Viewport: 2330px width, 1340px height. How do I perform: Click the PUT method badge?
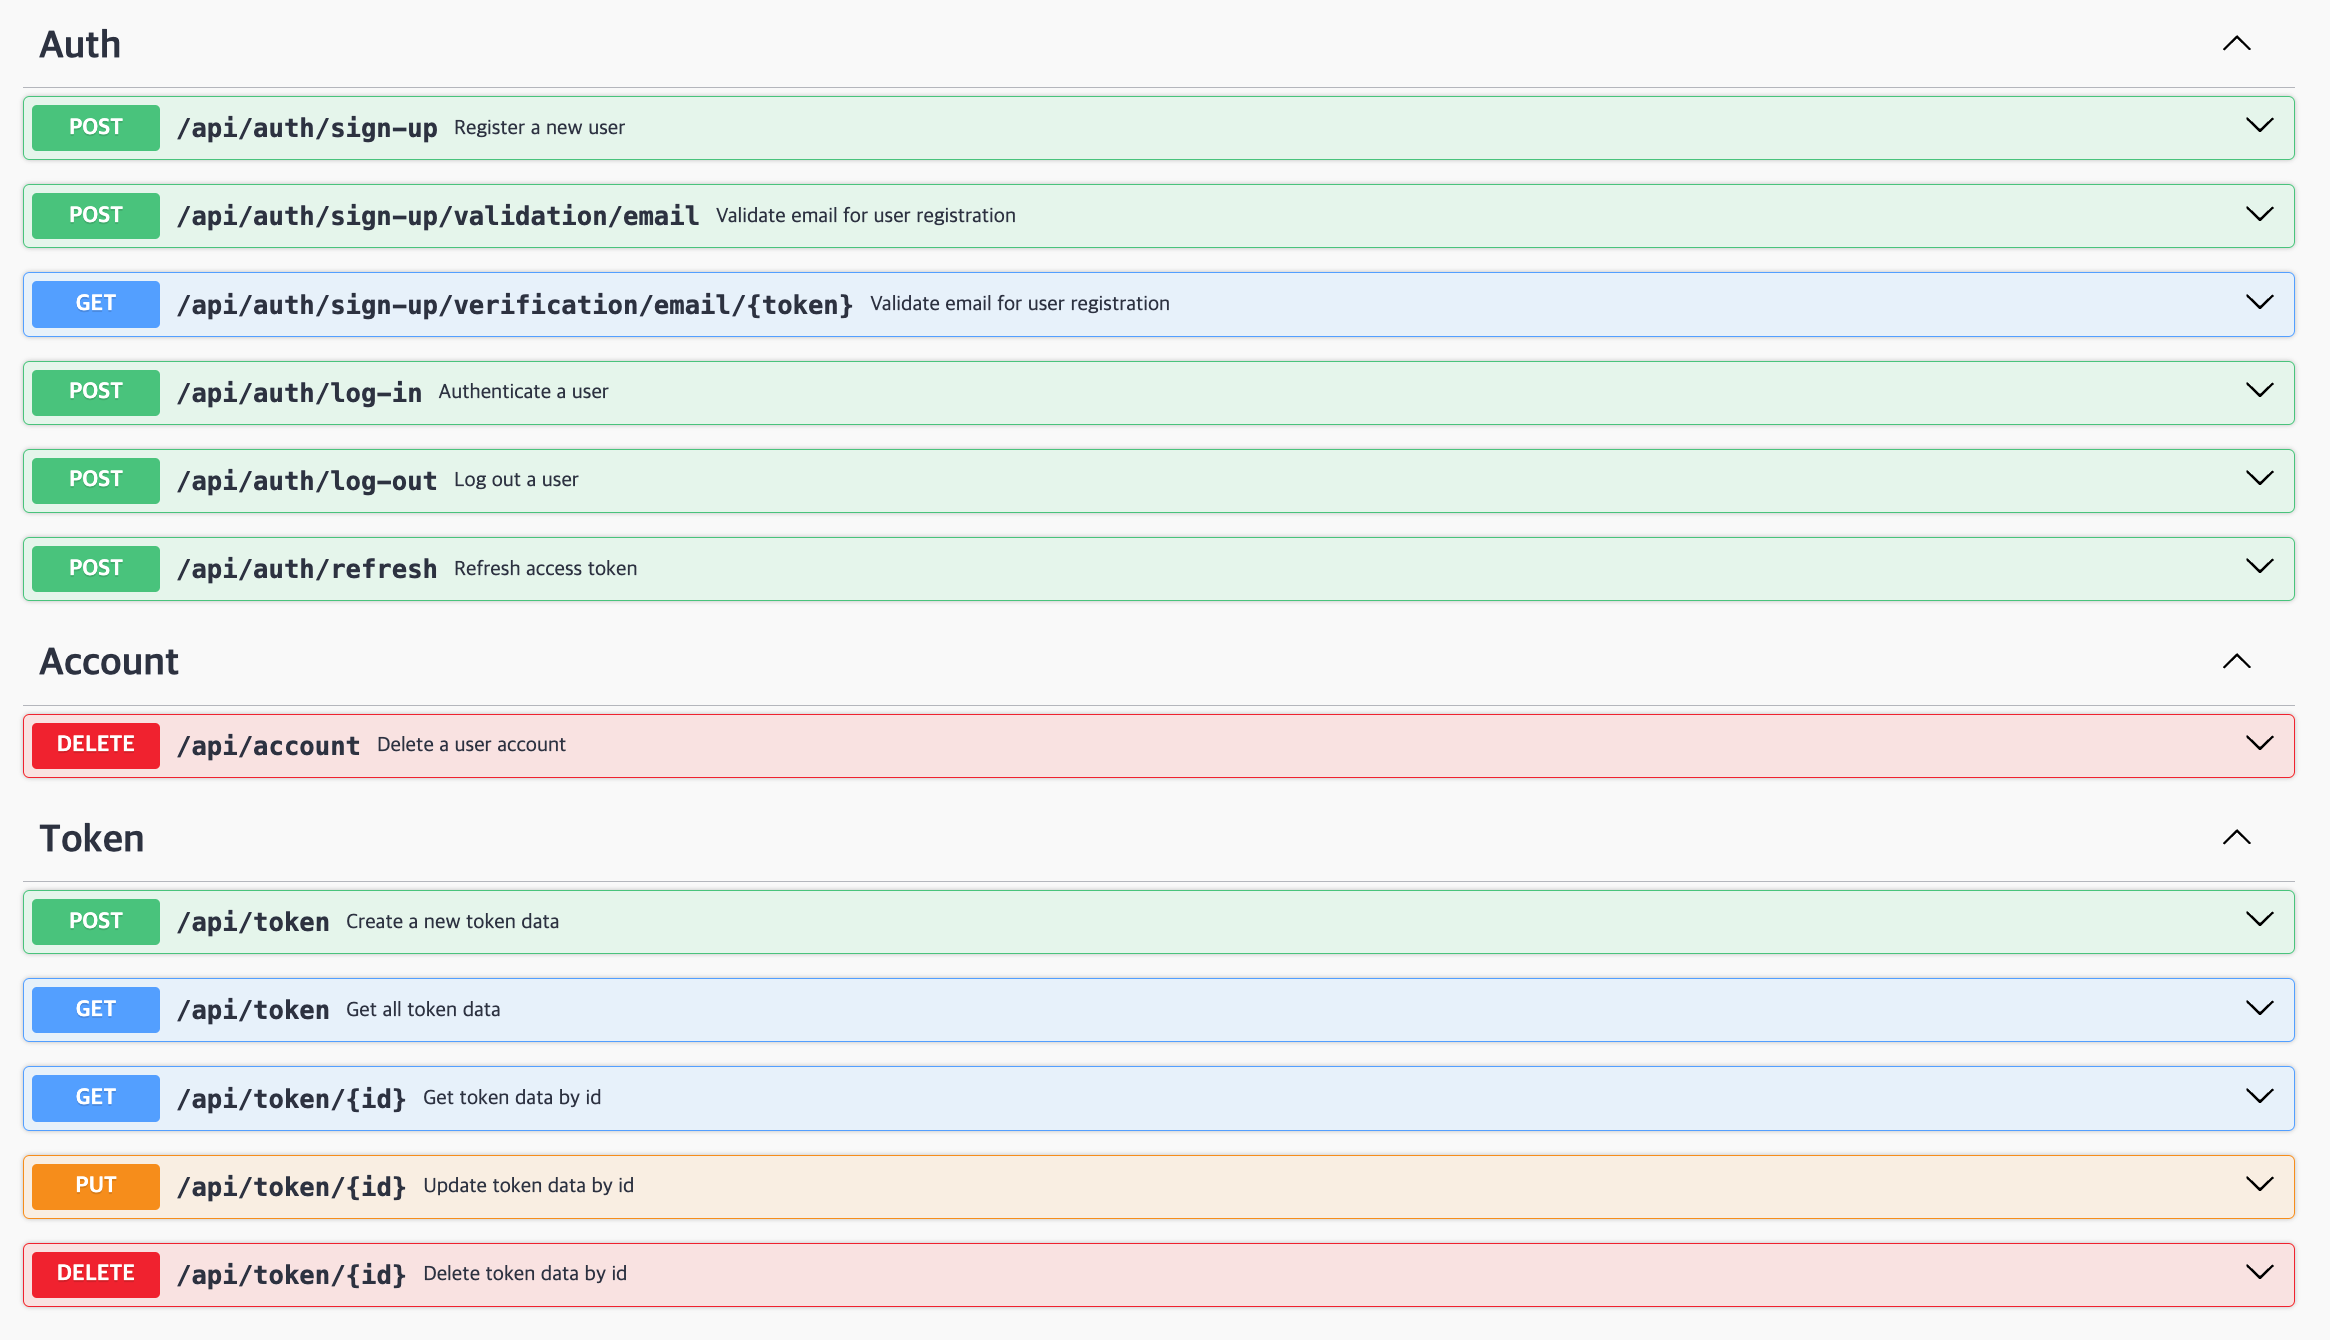point(96,1185)
